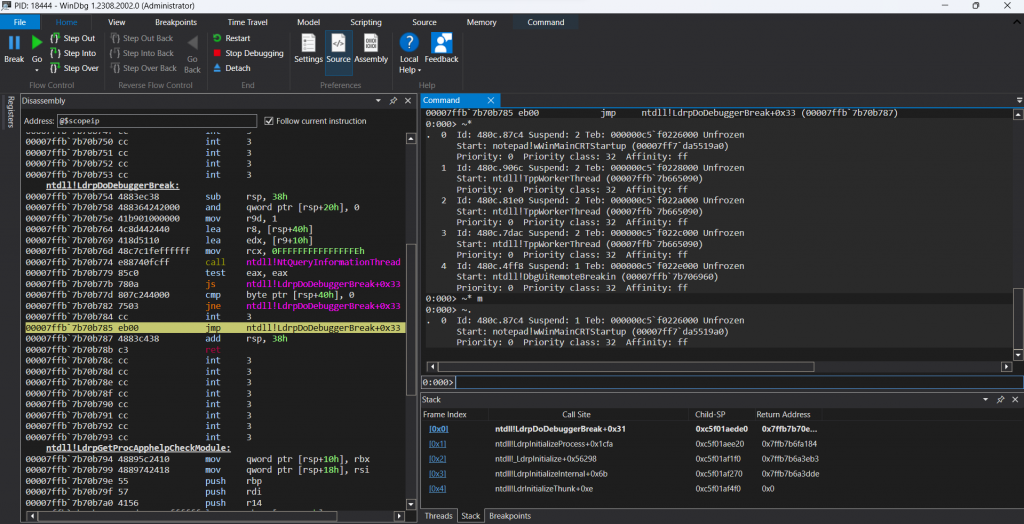Click Step Over Back
This screenshot has height=524, width=1024.
(143, 68)
